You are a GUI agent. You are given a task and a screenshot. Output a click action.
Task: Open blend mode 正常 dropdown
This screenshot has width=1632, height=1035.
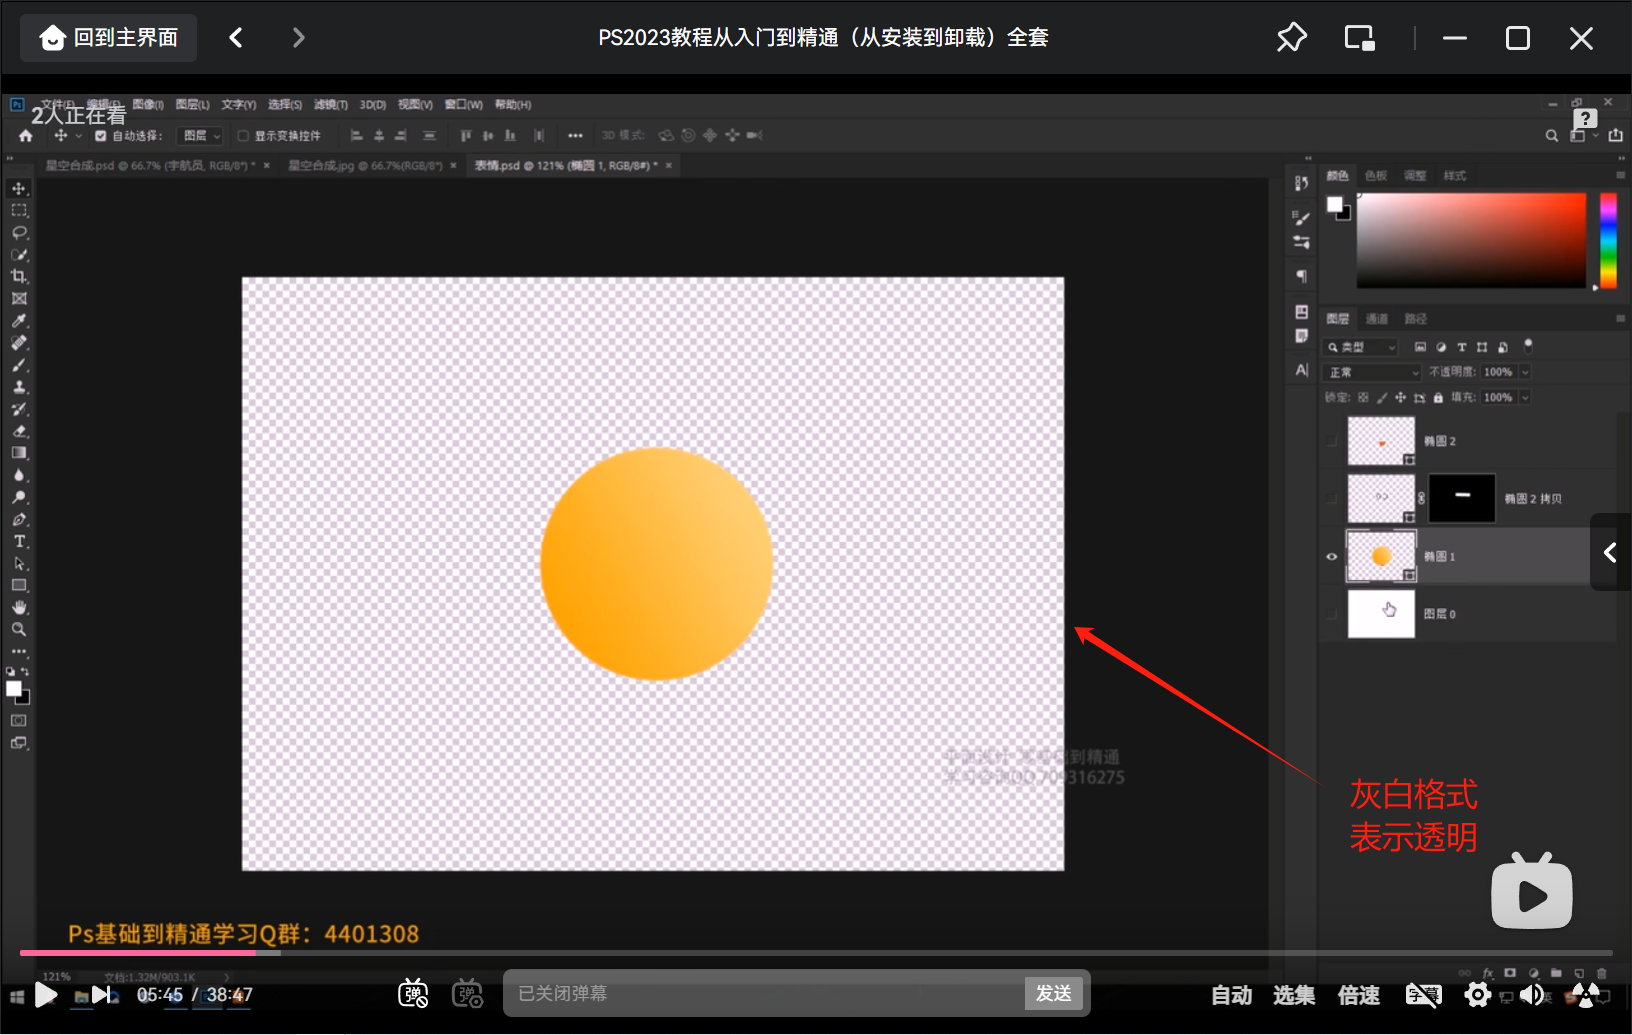(1372, 372)
